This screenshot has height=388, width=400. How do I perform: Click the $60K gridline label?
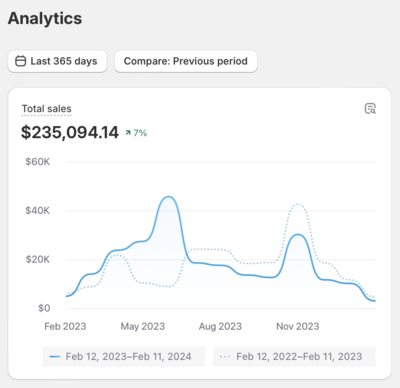tap(38, 162)
